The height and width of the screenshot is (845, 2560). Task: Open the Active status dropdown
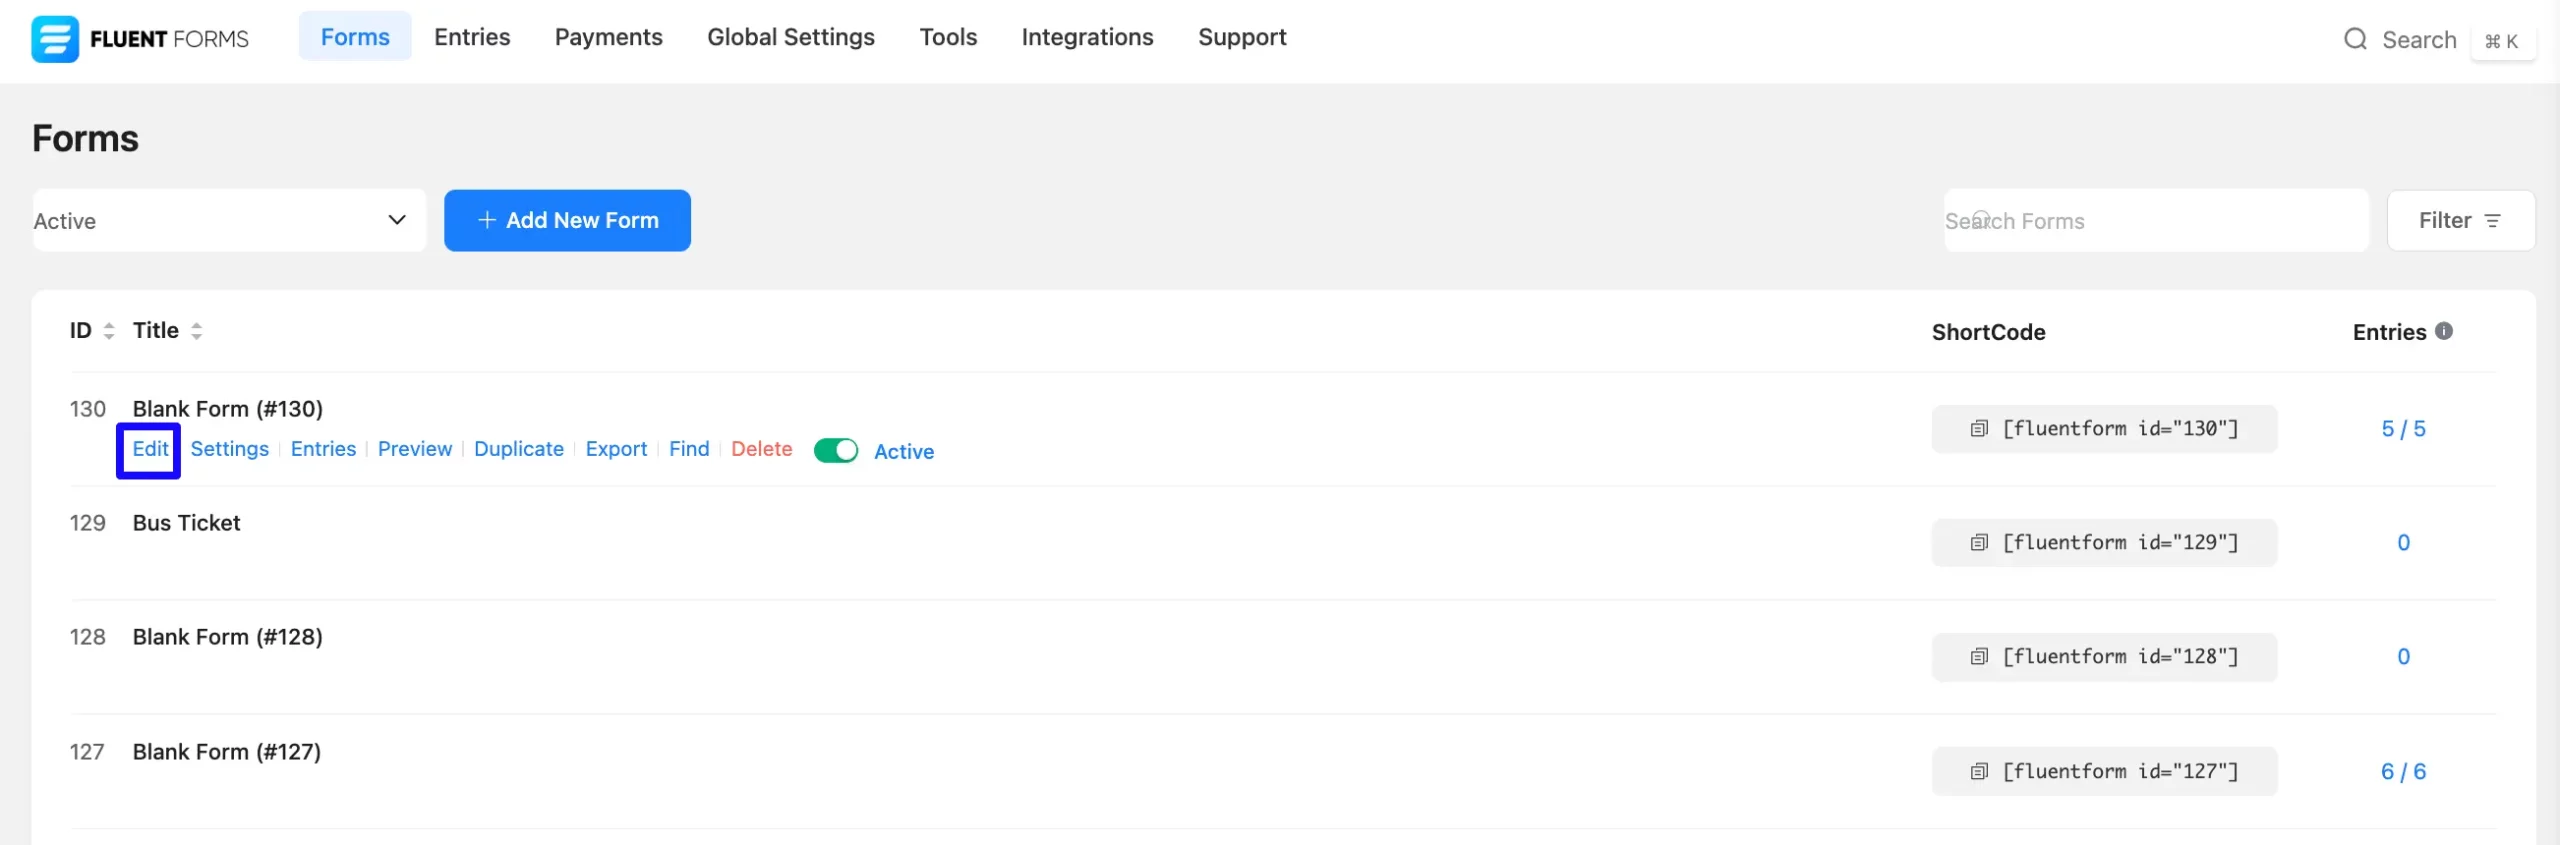click(229, 220)
